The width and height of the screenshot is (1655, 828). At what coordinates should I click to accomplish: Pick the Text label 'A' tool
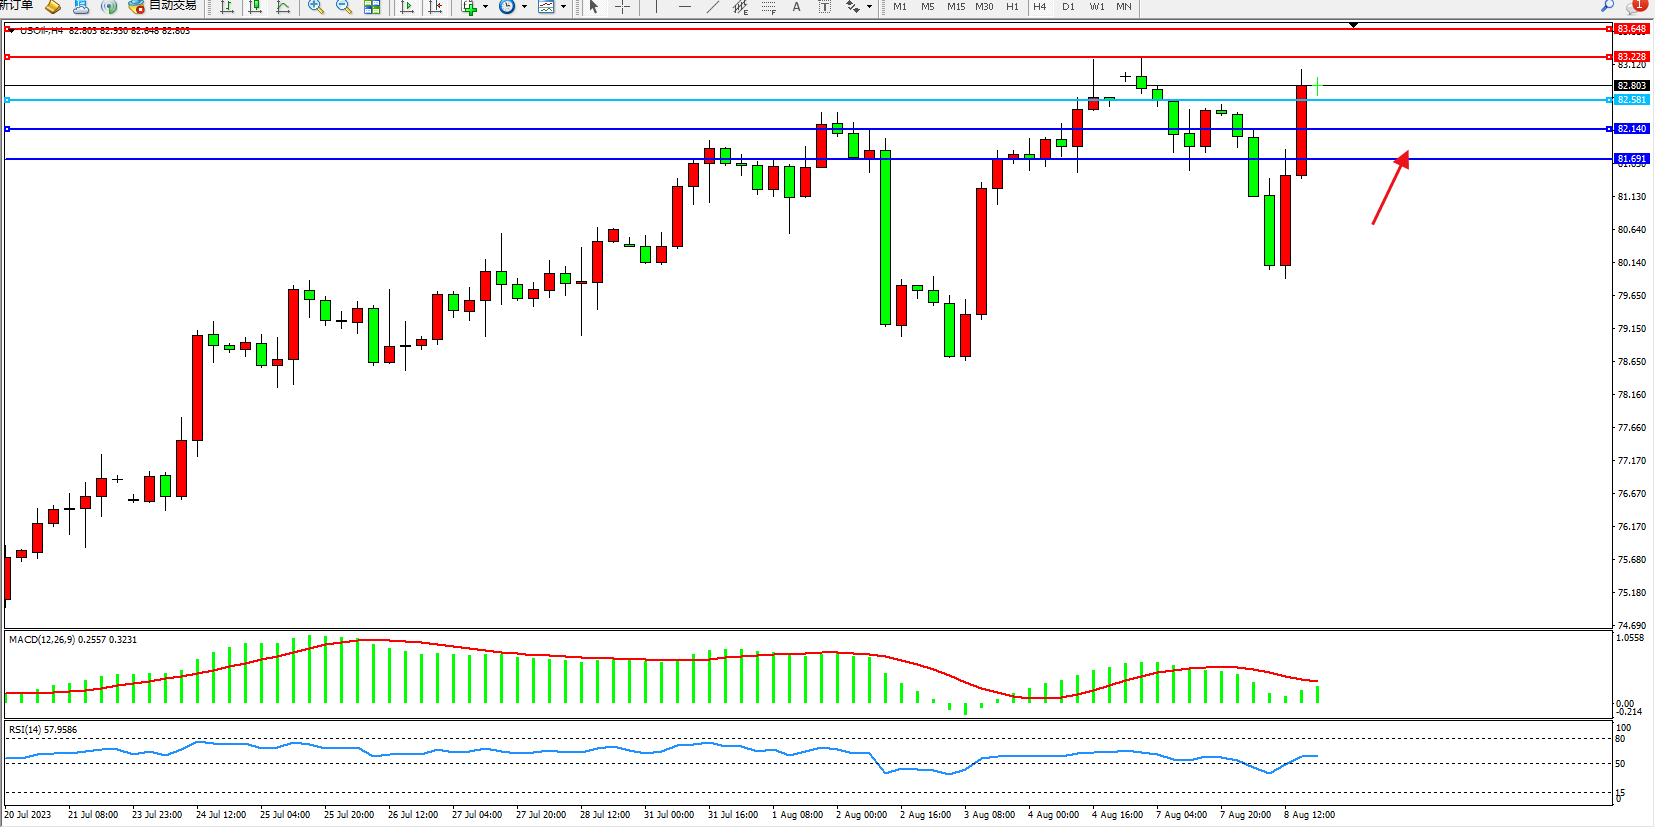coord(796,7)
